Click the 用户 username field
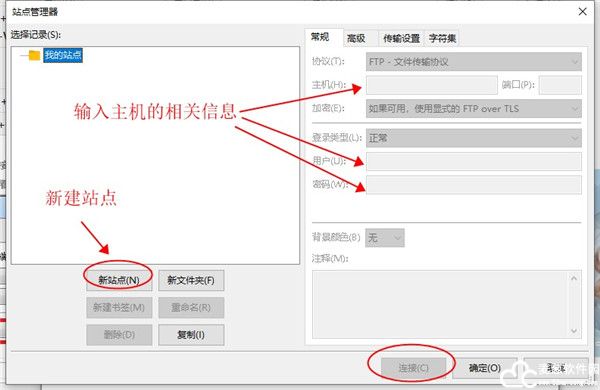 coord(474,162)
